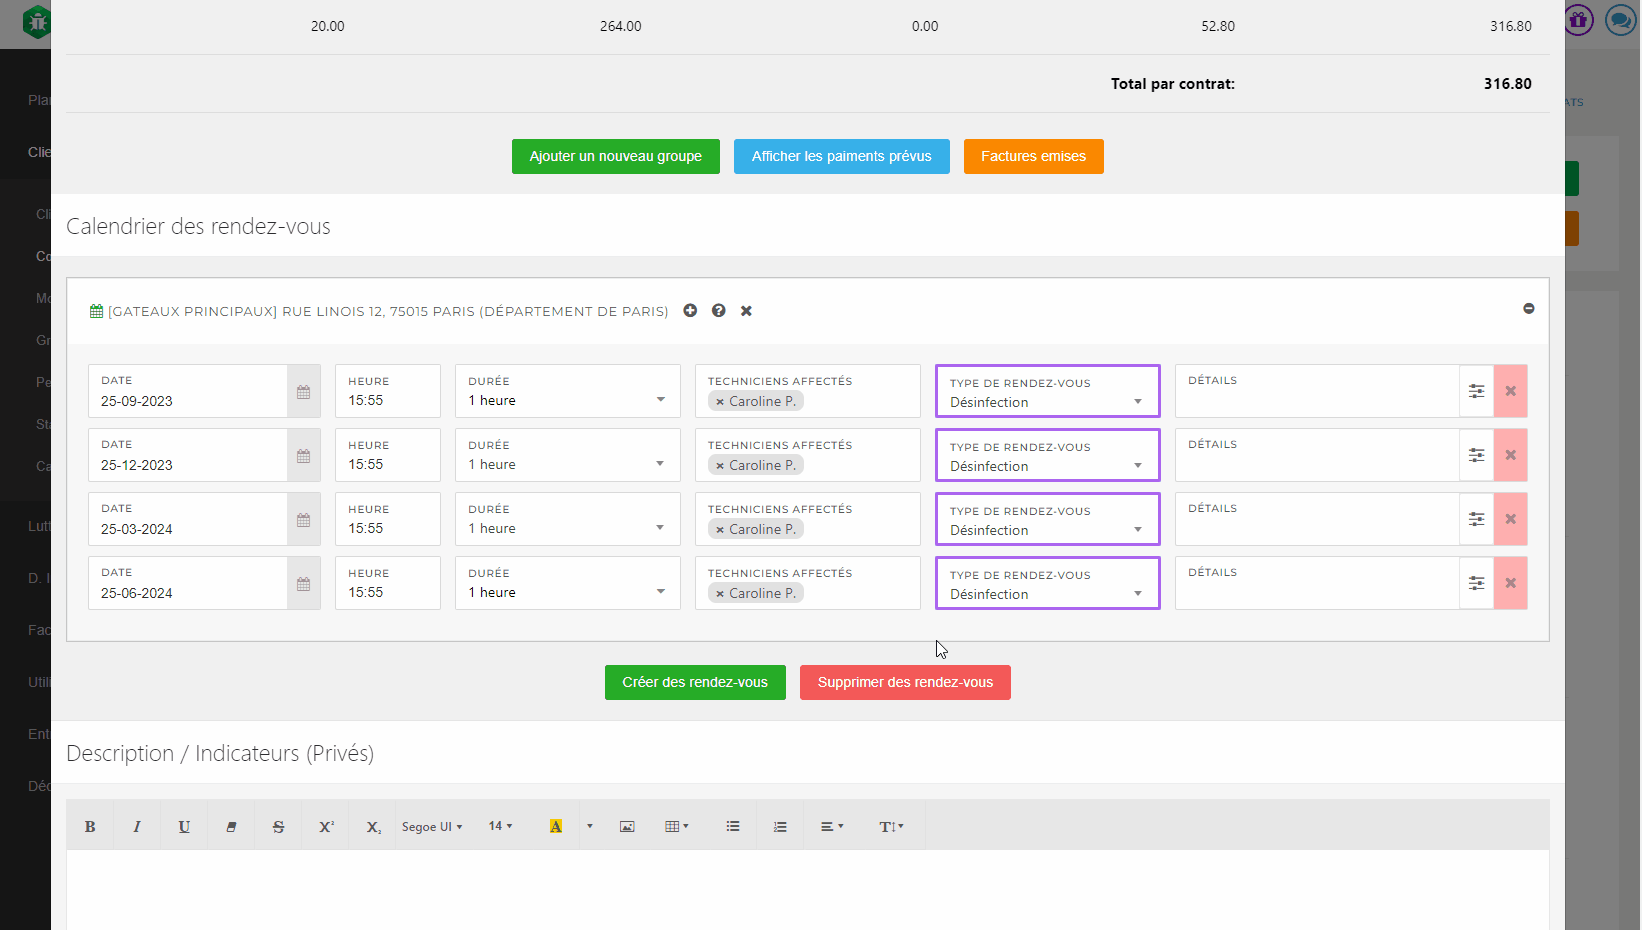Click Créer des rendez-vous button

pos(695,683)
